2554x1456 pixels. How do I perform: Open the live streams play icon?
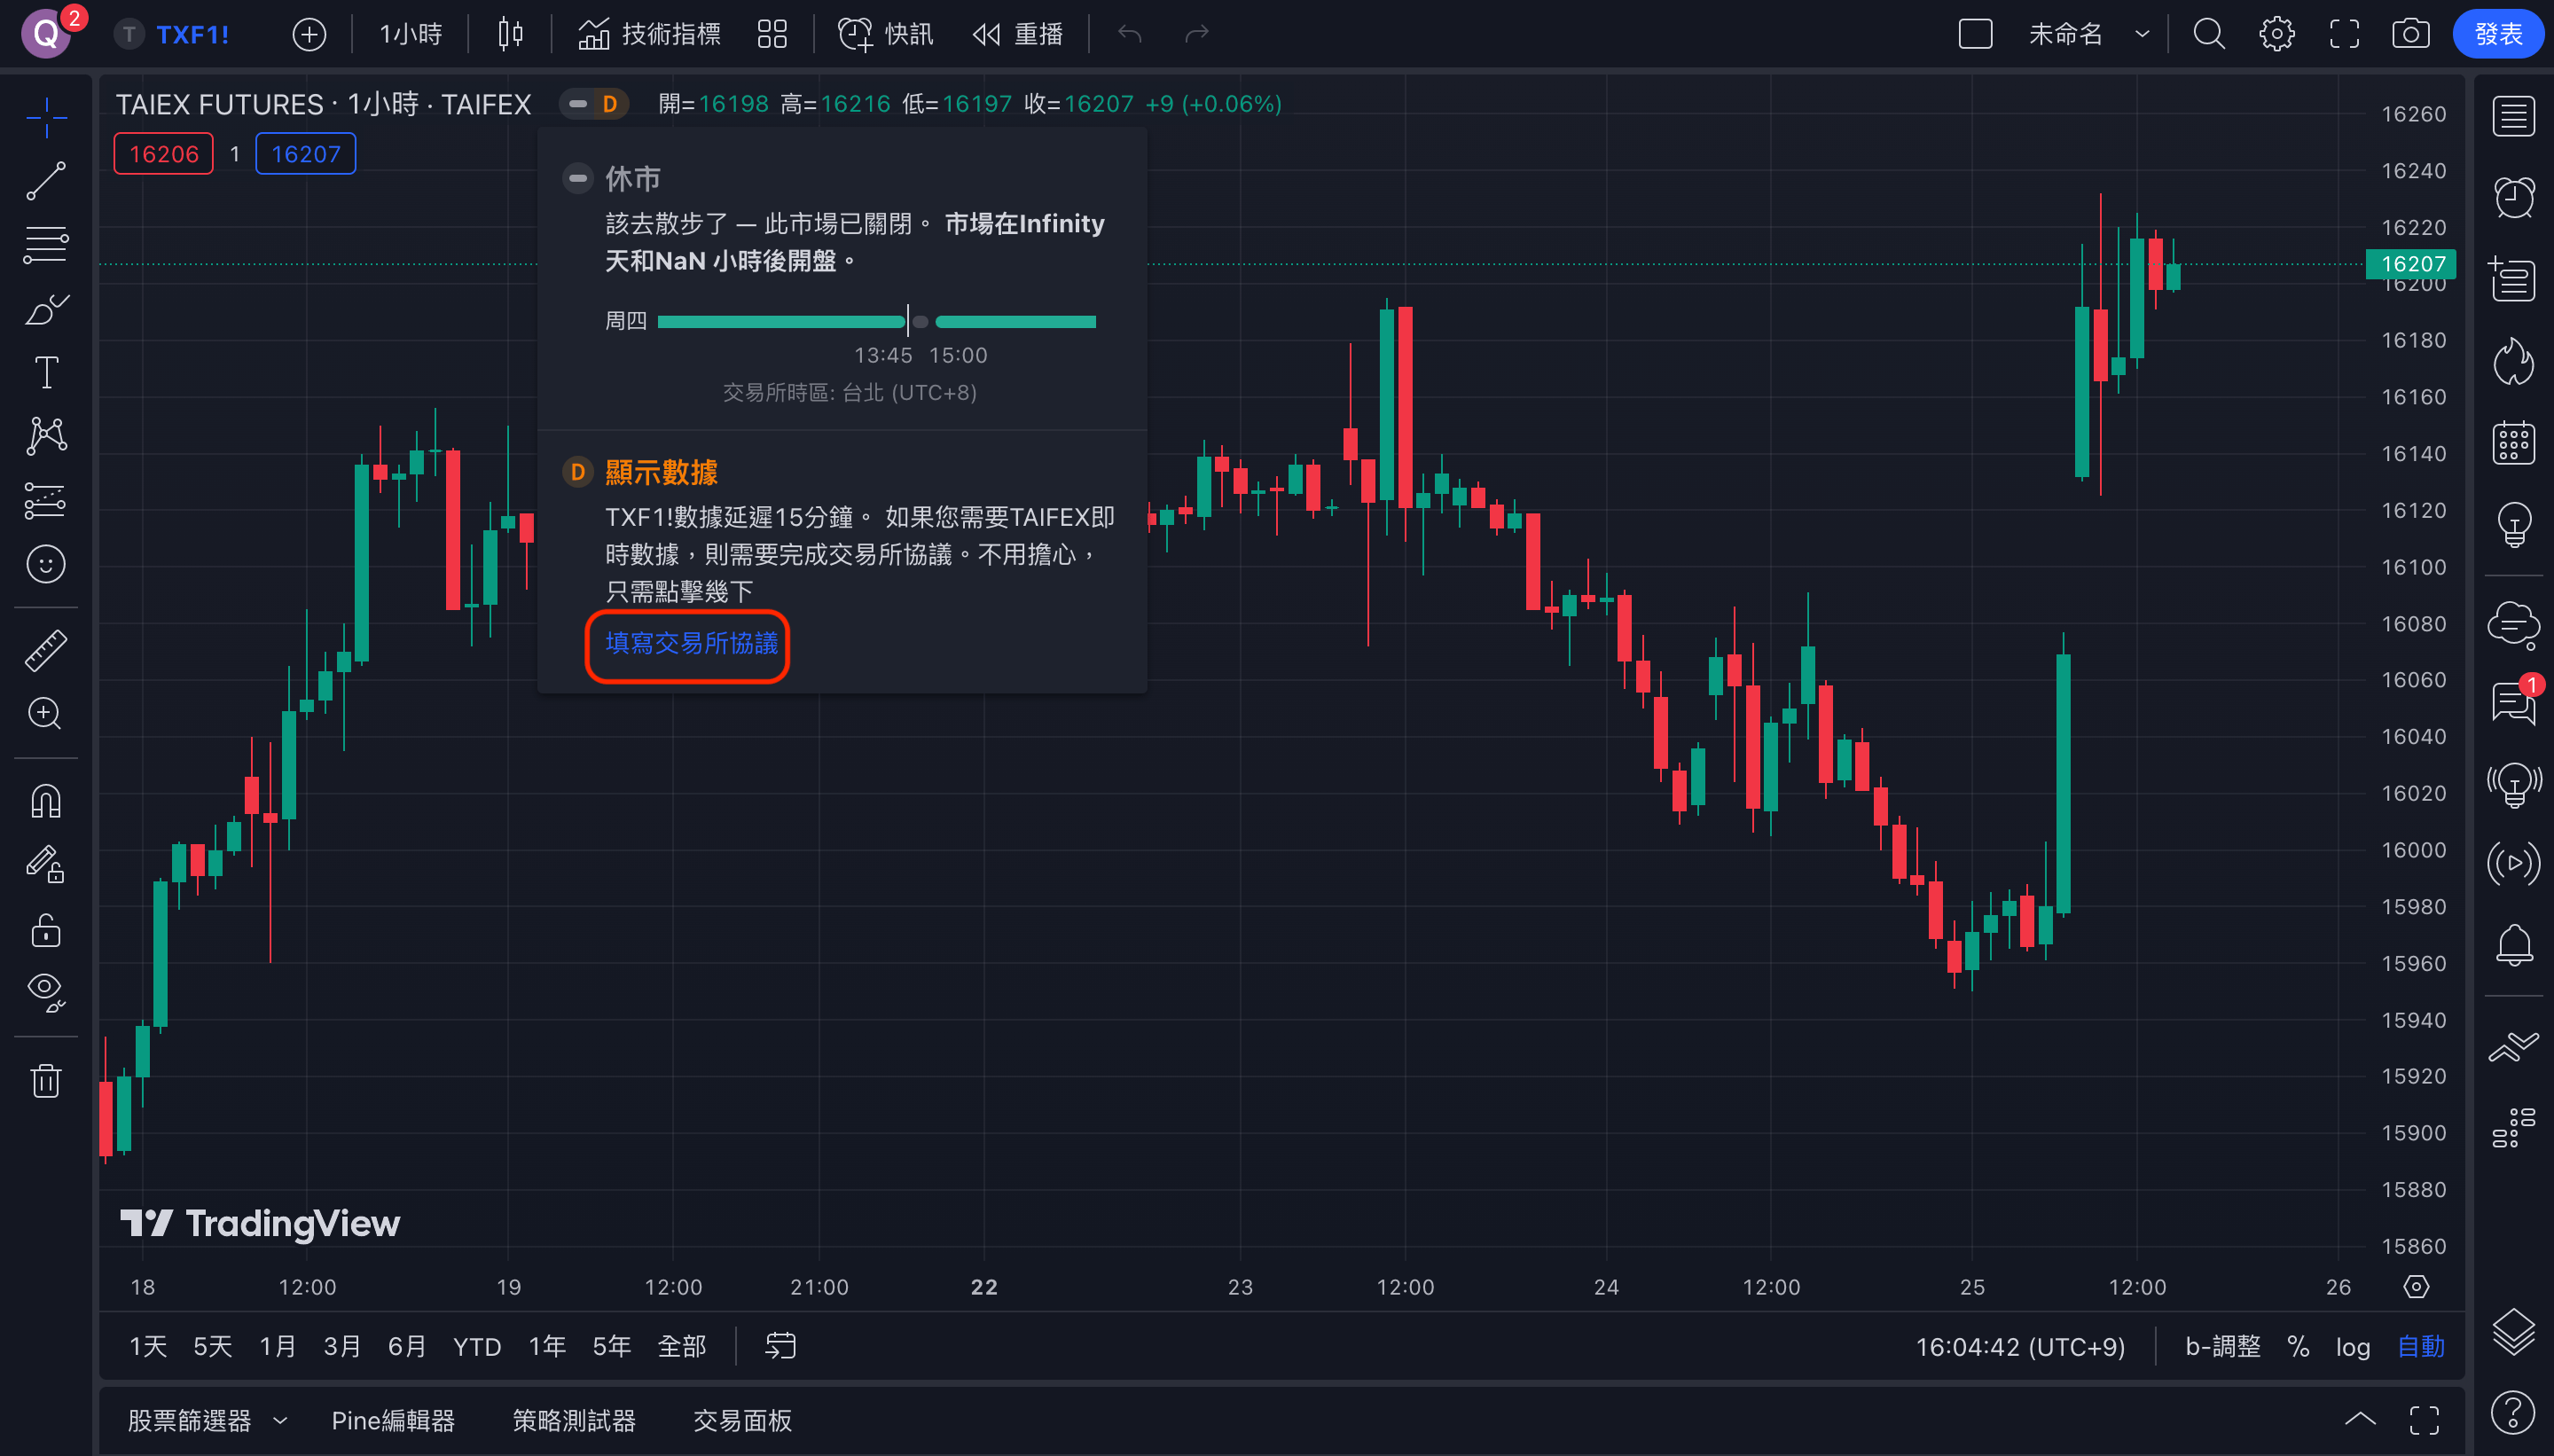point(2513,863)
